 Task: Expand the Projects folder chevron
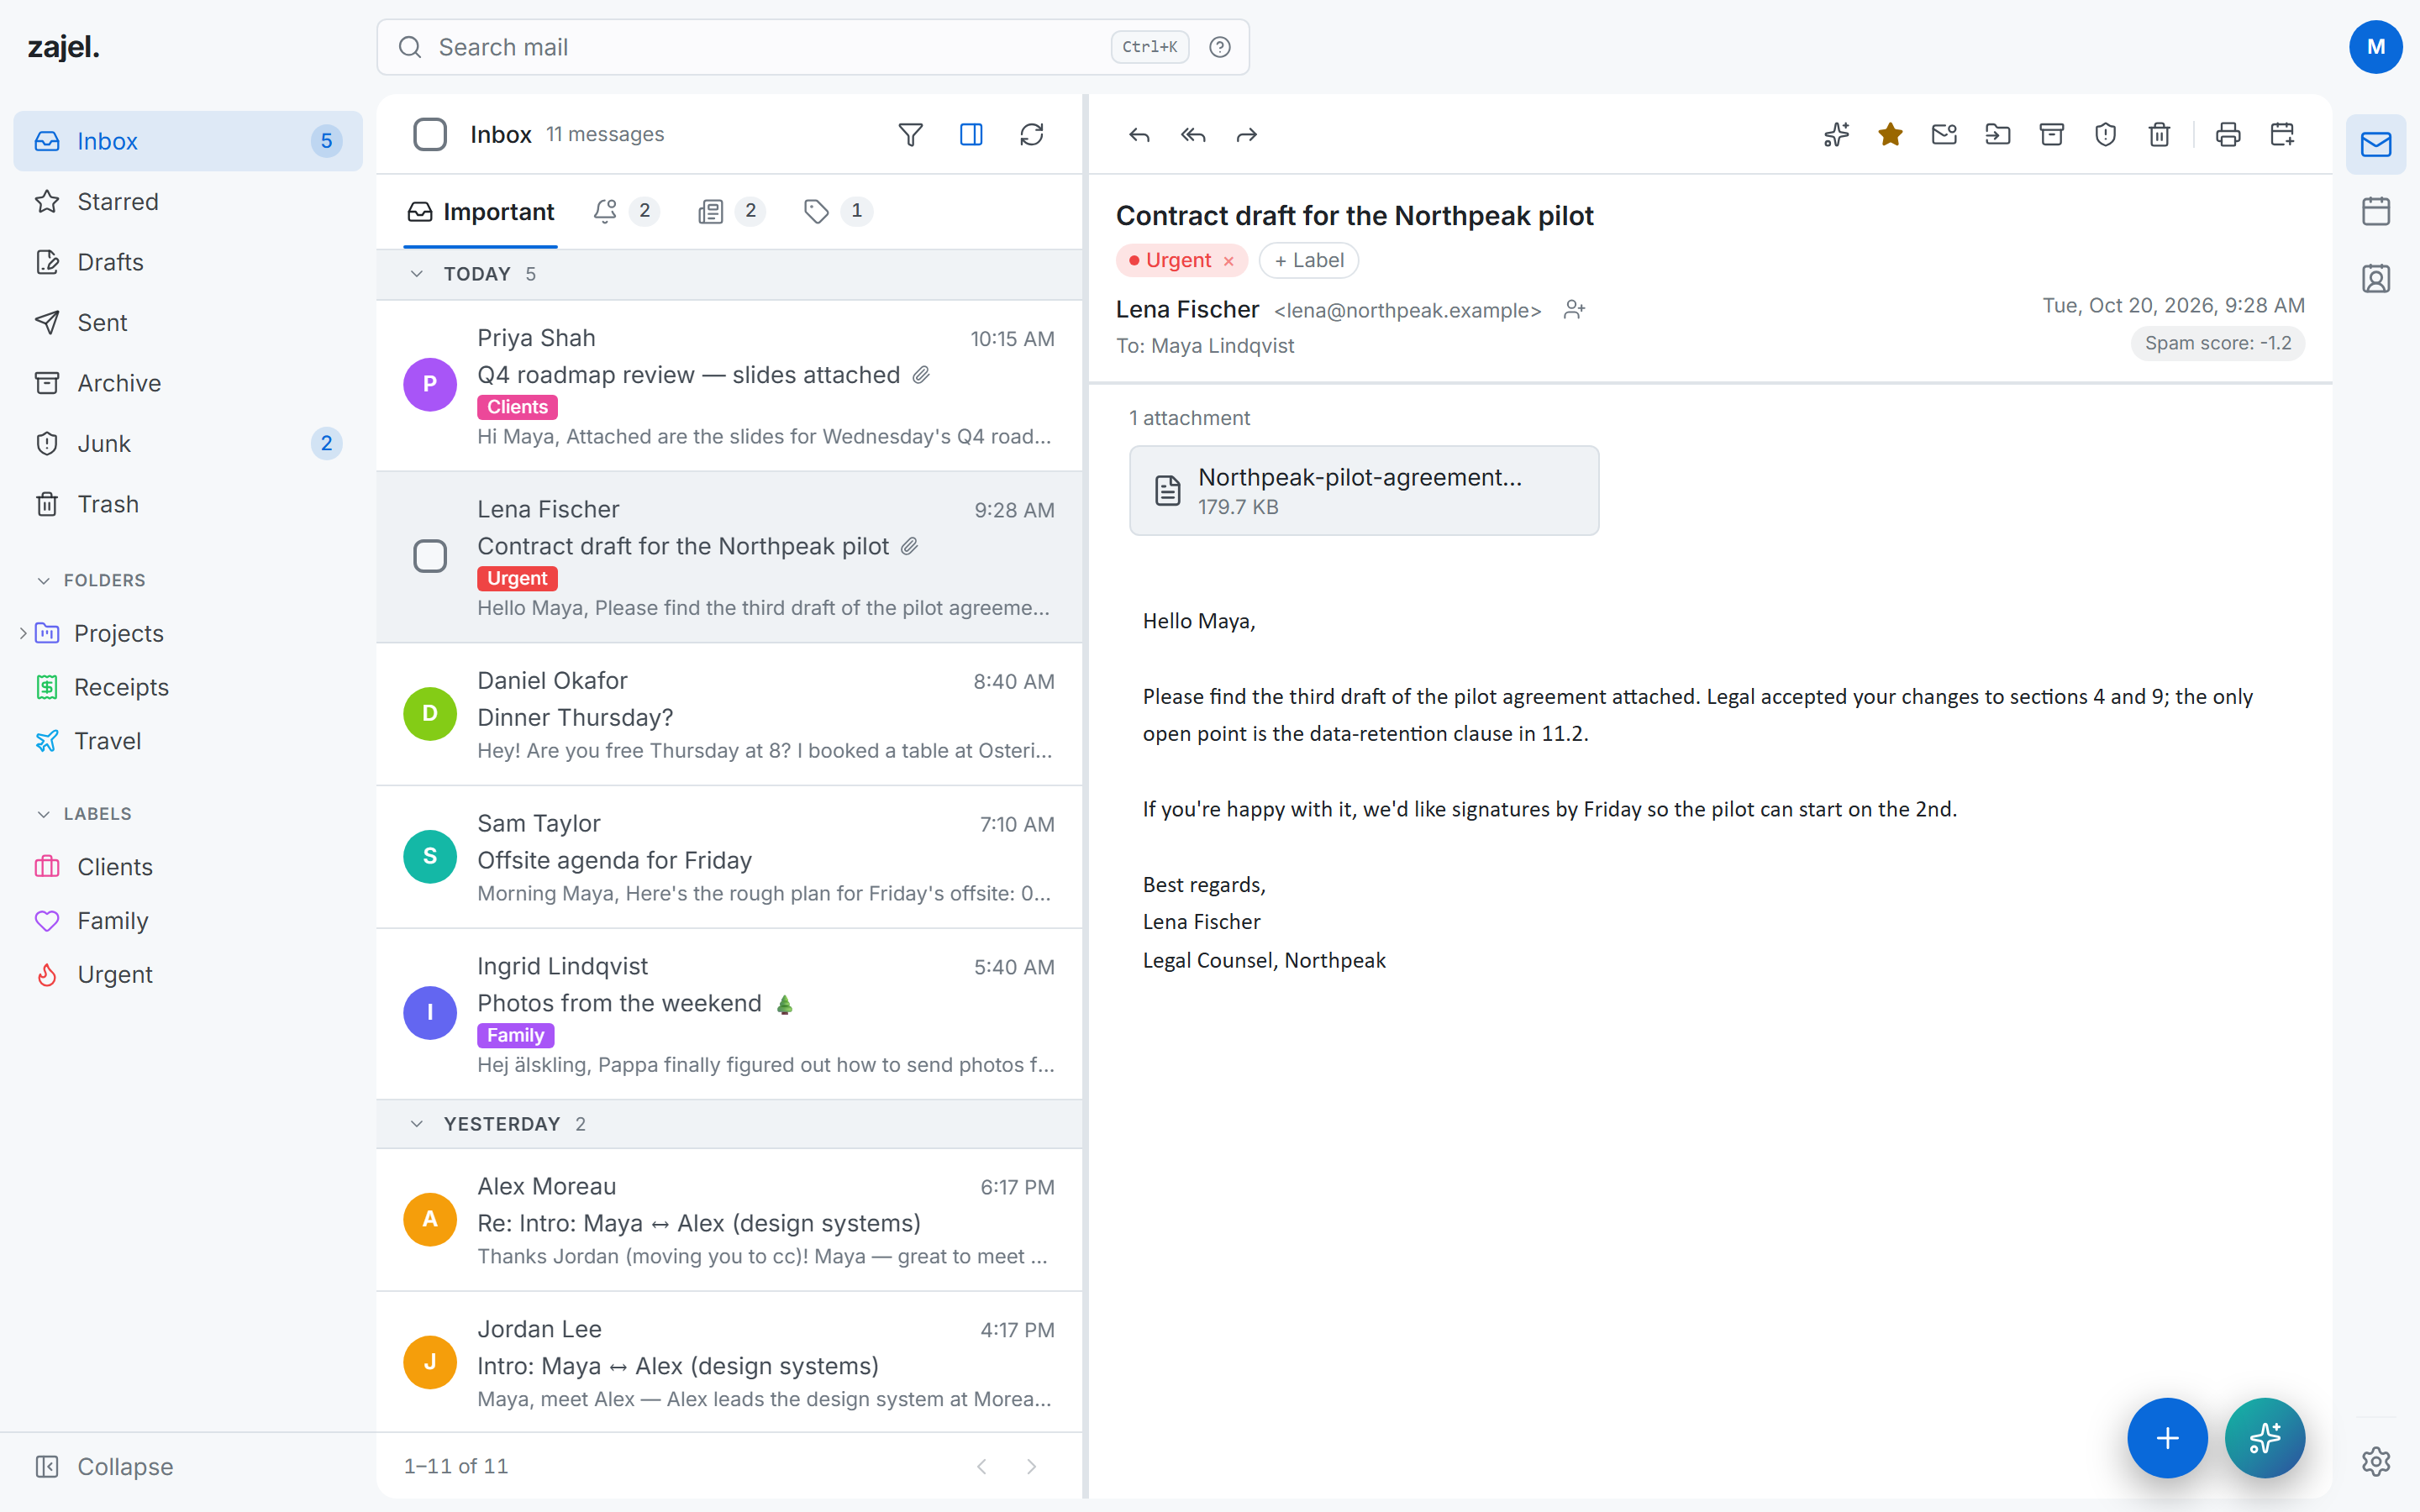pyautogui.click(x=22, y=633)
